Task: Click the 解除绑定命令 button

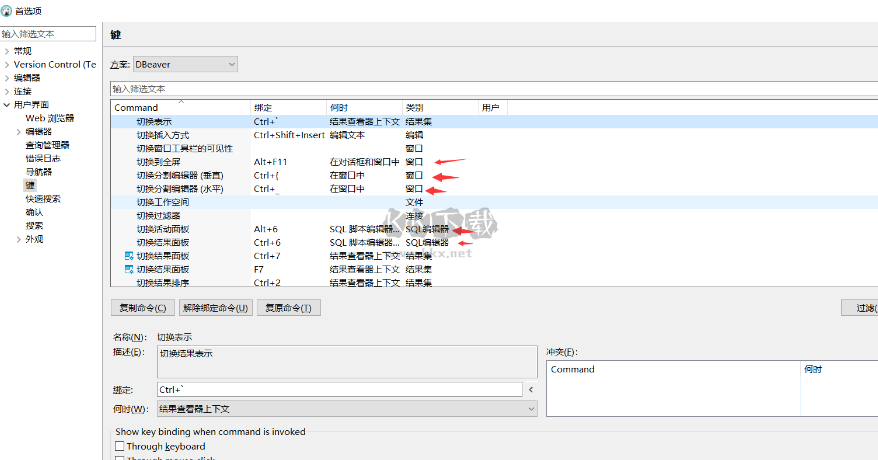Action: click(216, 308)
